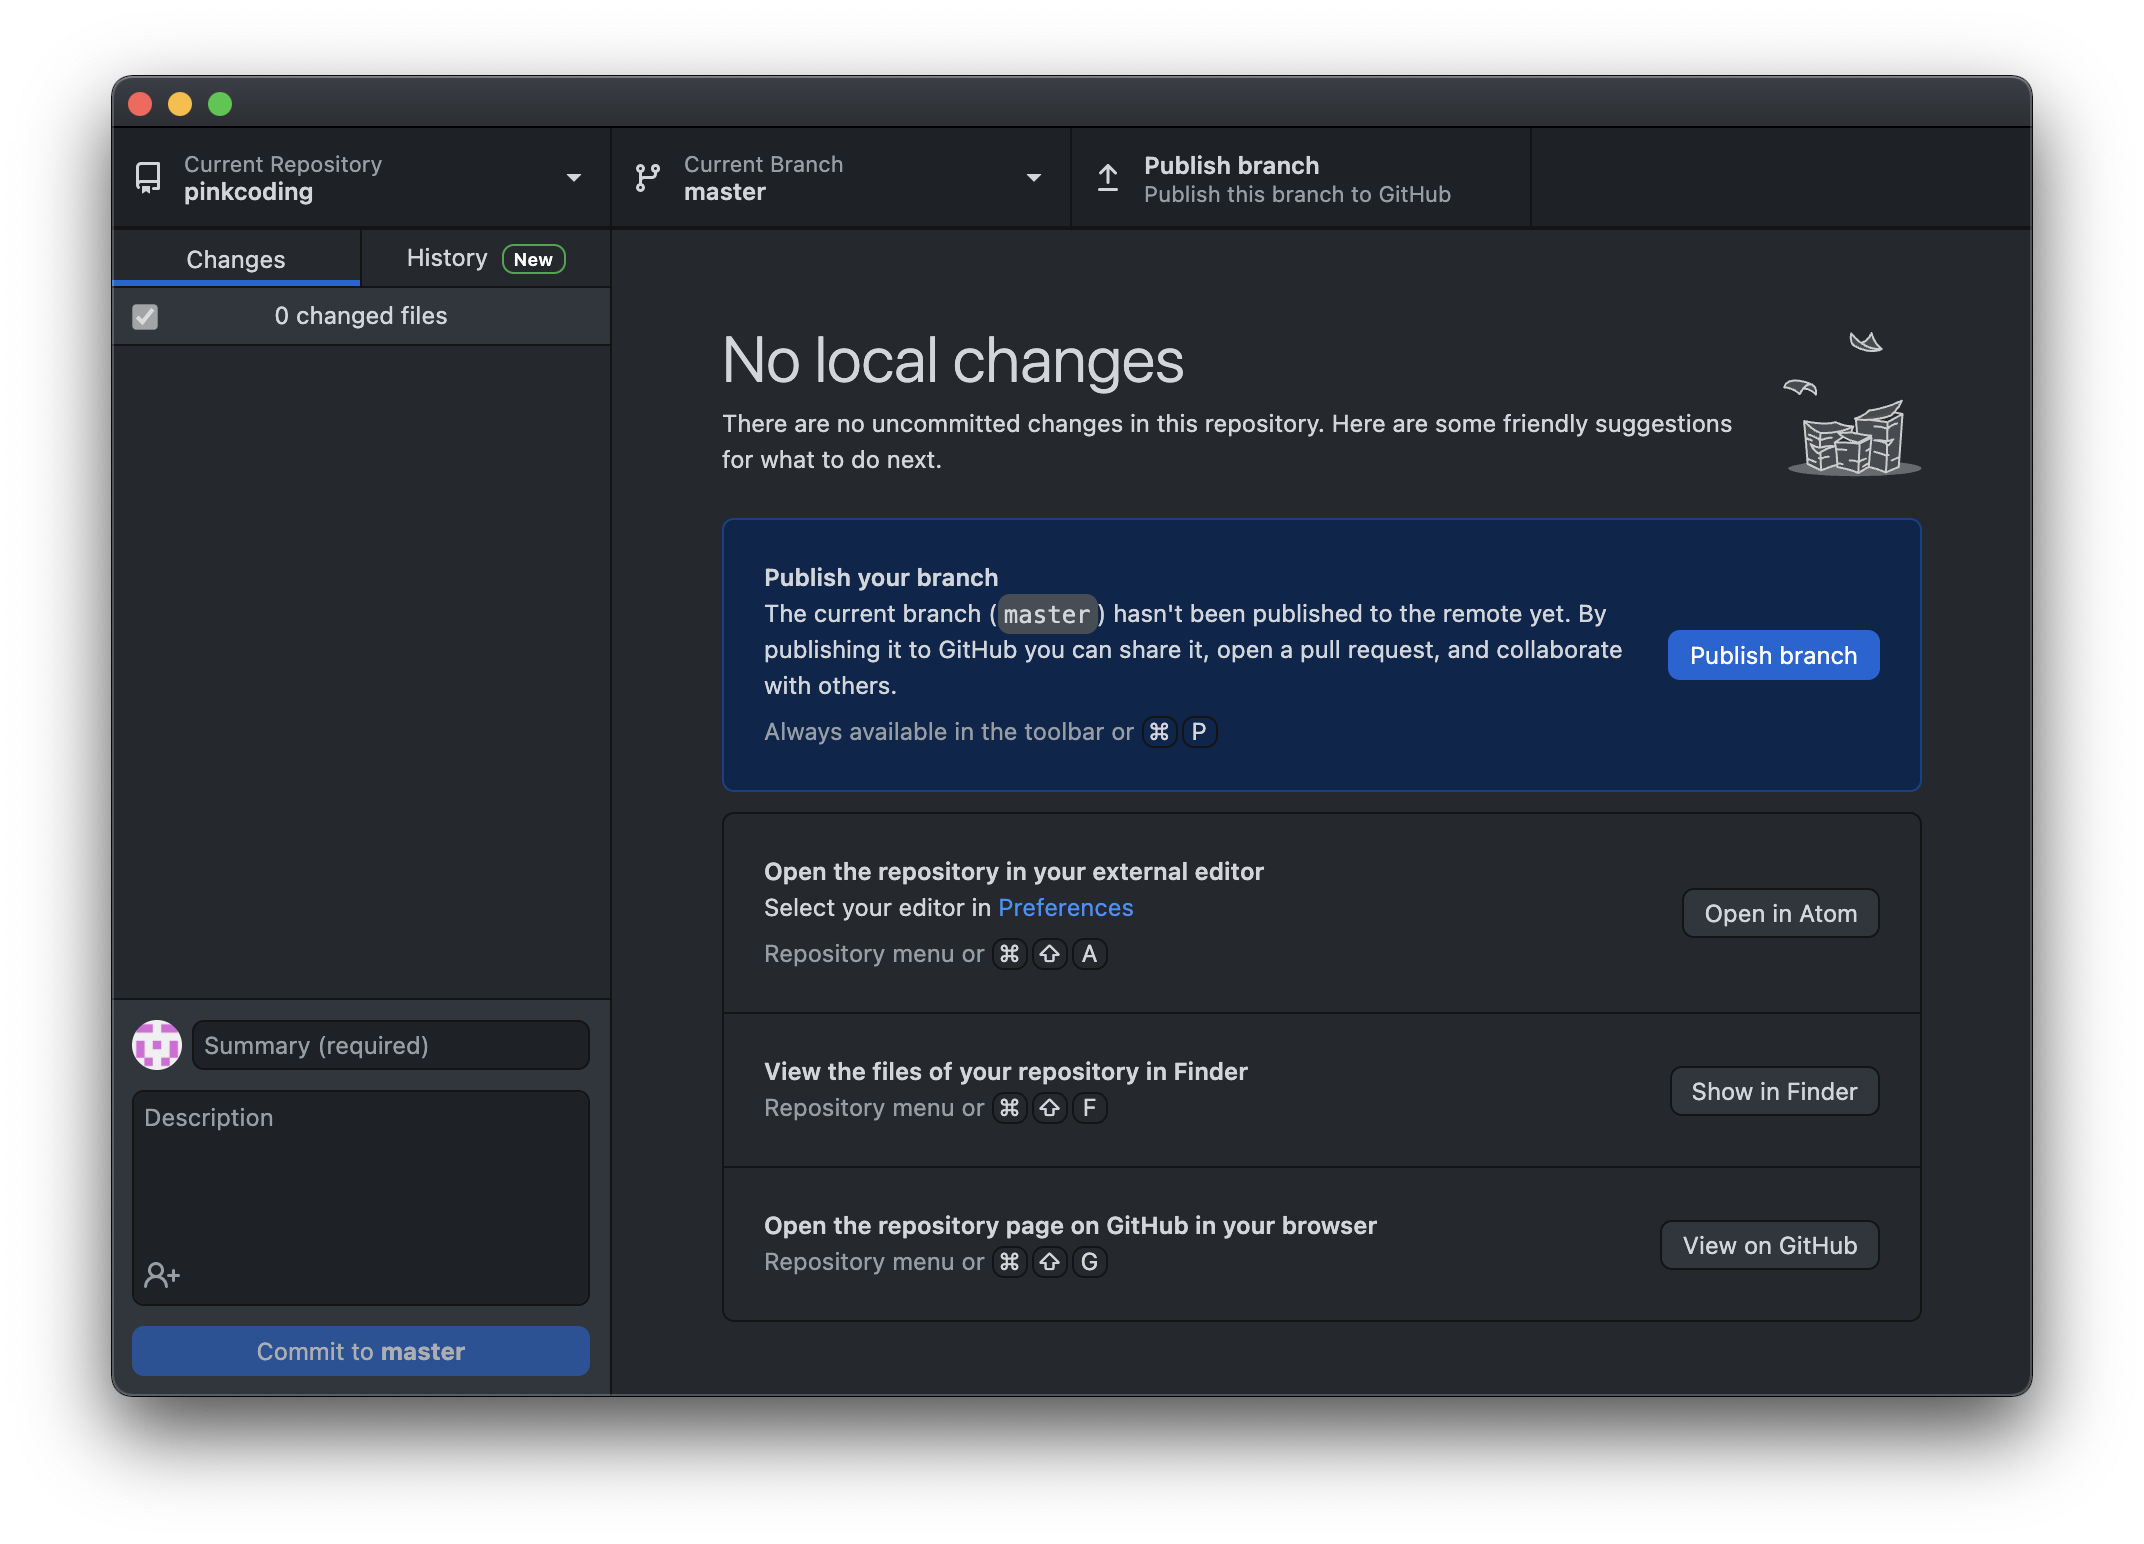Click the master code label in suggestion
Image resolution: width=2144 pixels, height=1544 pixels.
pos(1046,614)
